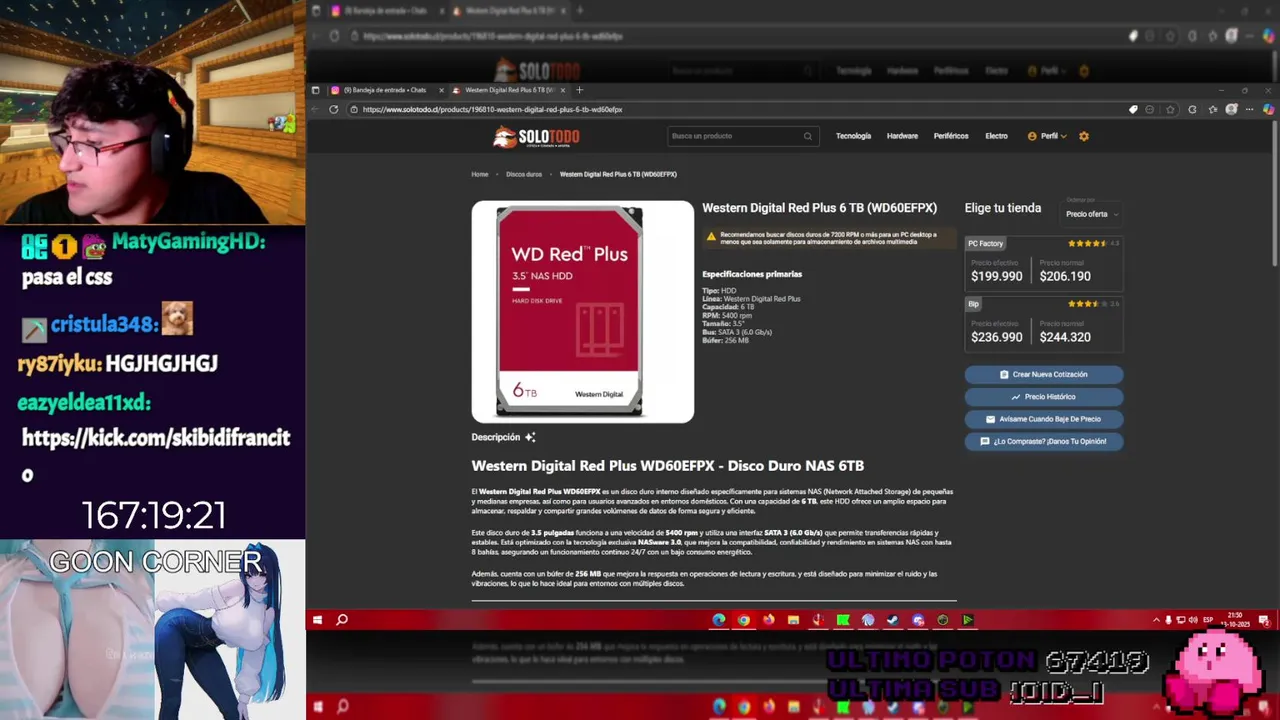Viewport: 1280px width, 720px height.
Task: Expand the Perfil dropdown in site header
Action: (1047, 136)
